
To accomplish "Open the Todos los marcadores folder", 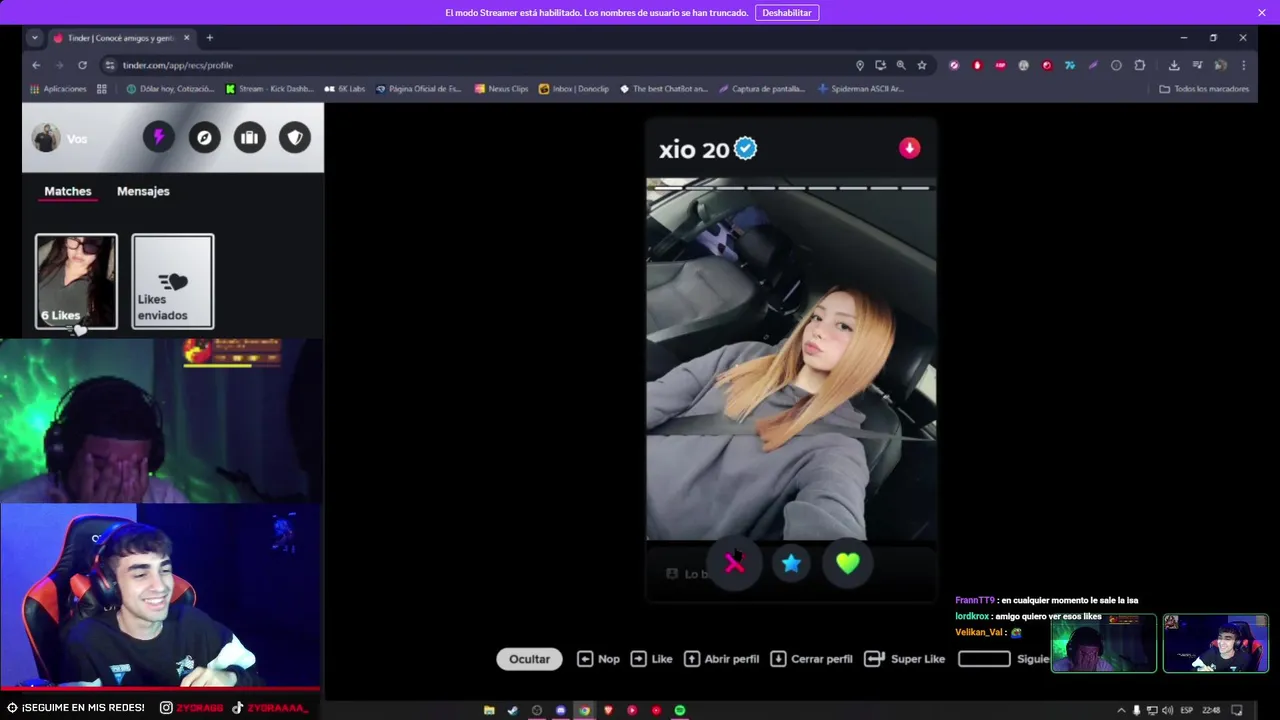I will tap(1204, 89).
